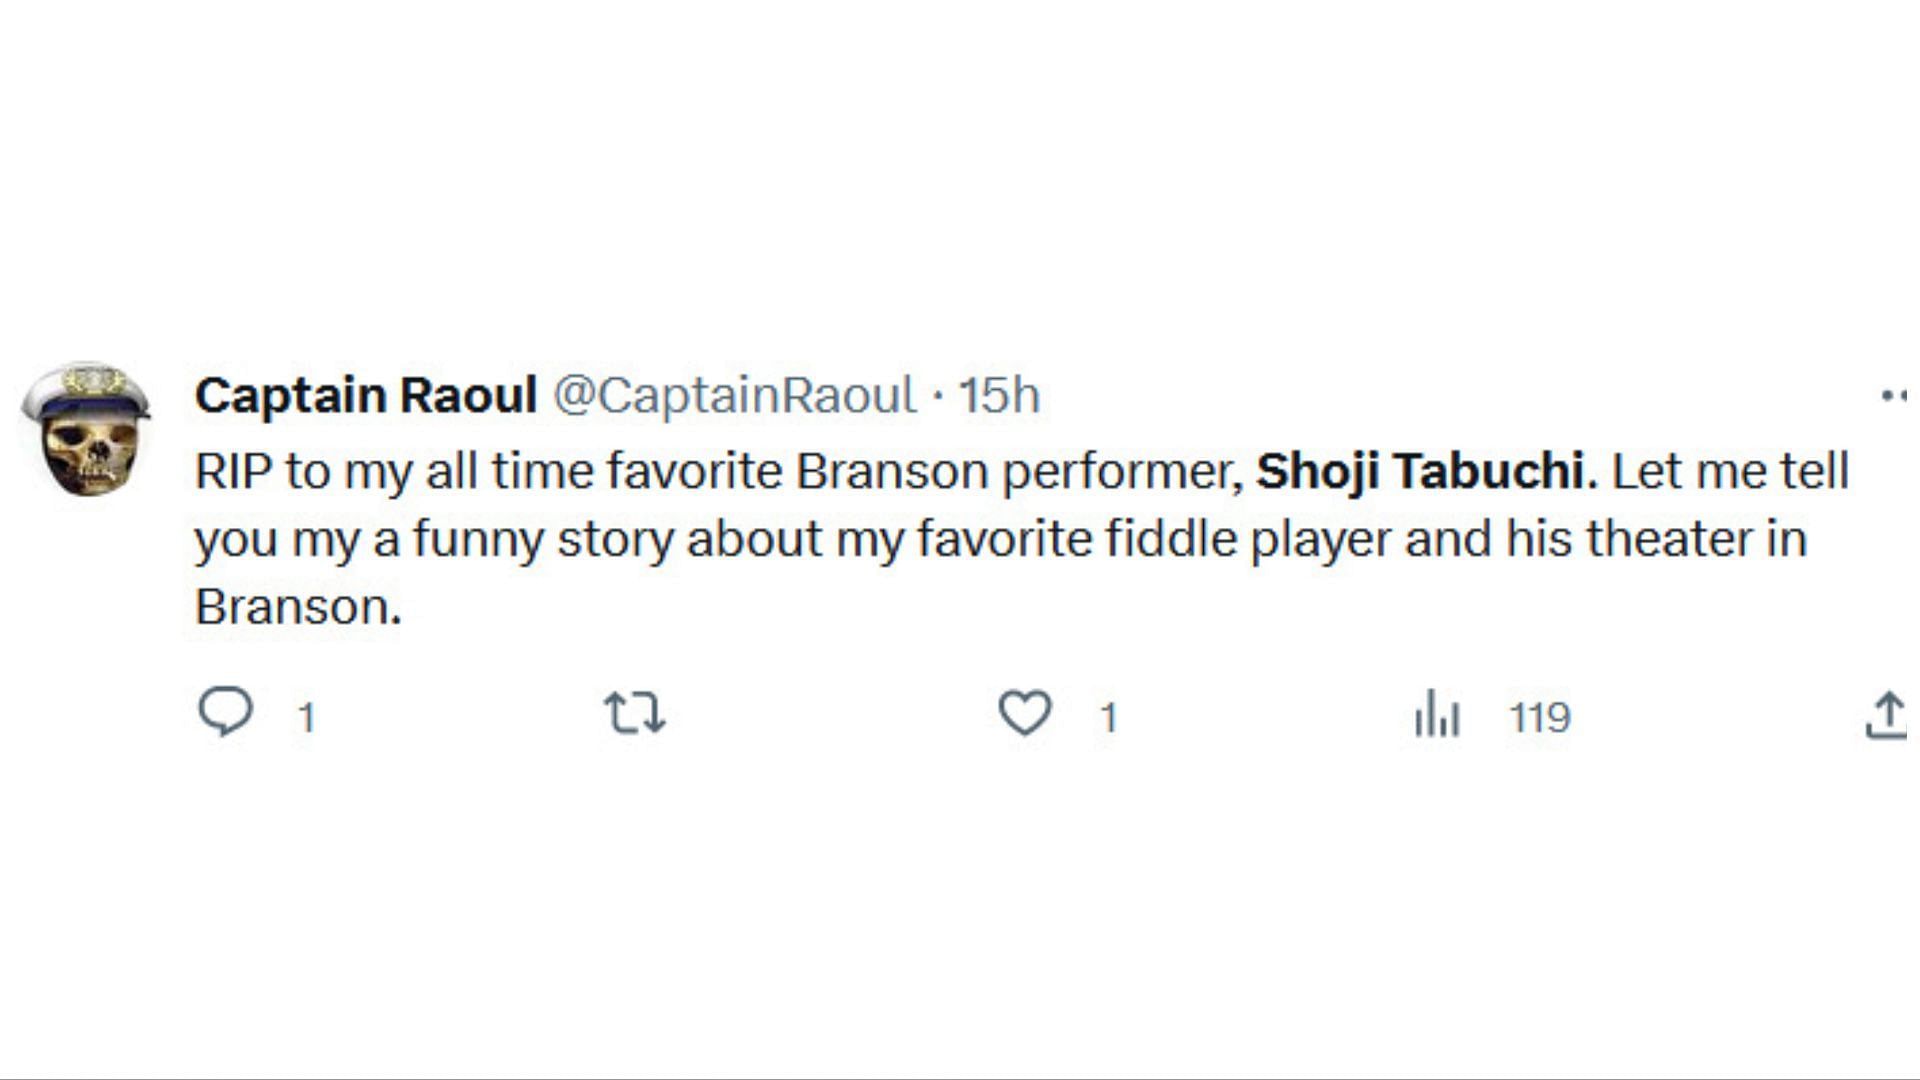This screenshot has width=1920, height=1080.
Task: Click the reply speech bubble icon
Action: pos(226,712)
